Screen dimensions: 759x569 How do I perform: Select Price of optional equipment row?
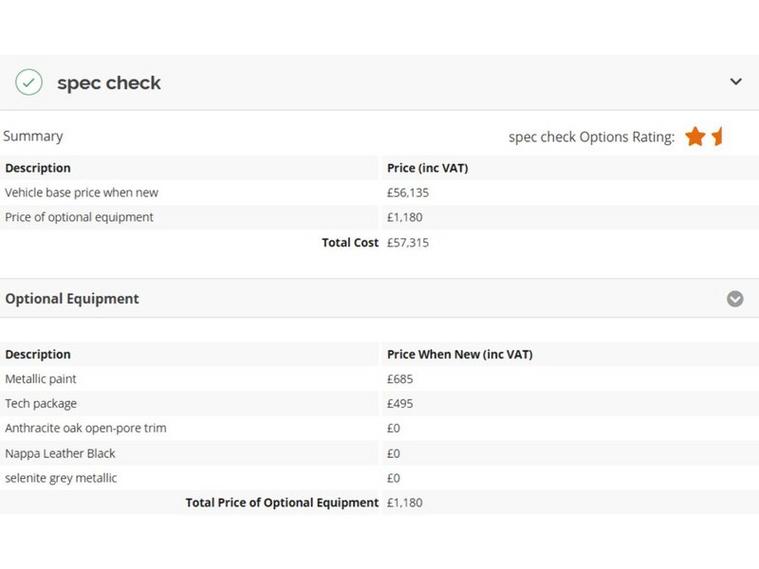click(380, 217)
